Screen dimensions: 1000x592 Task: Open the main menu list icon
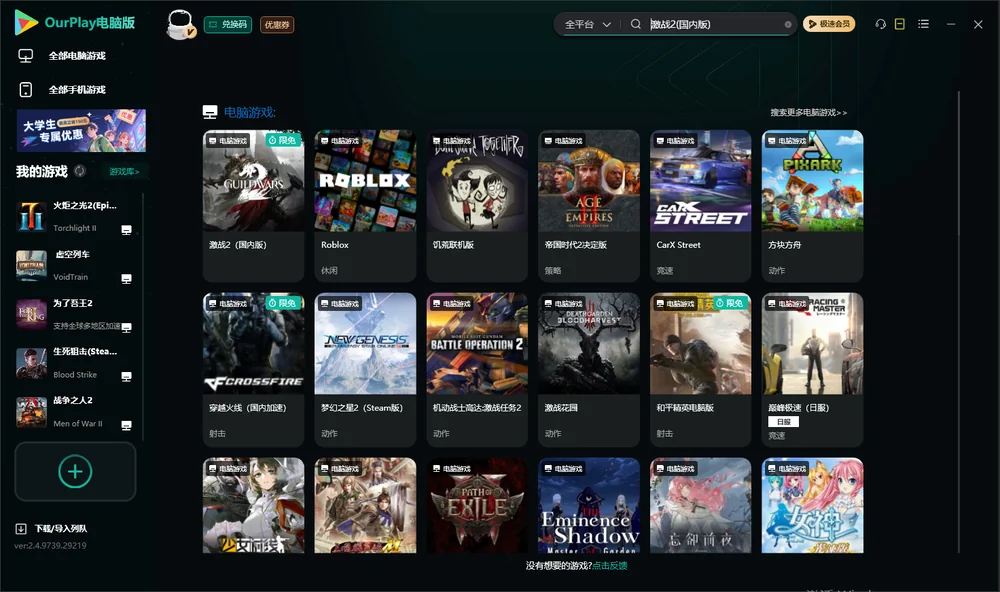point(923,24)
